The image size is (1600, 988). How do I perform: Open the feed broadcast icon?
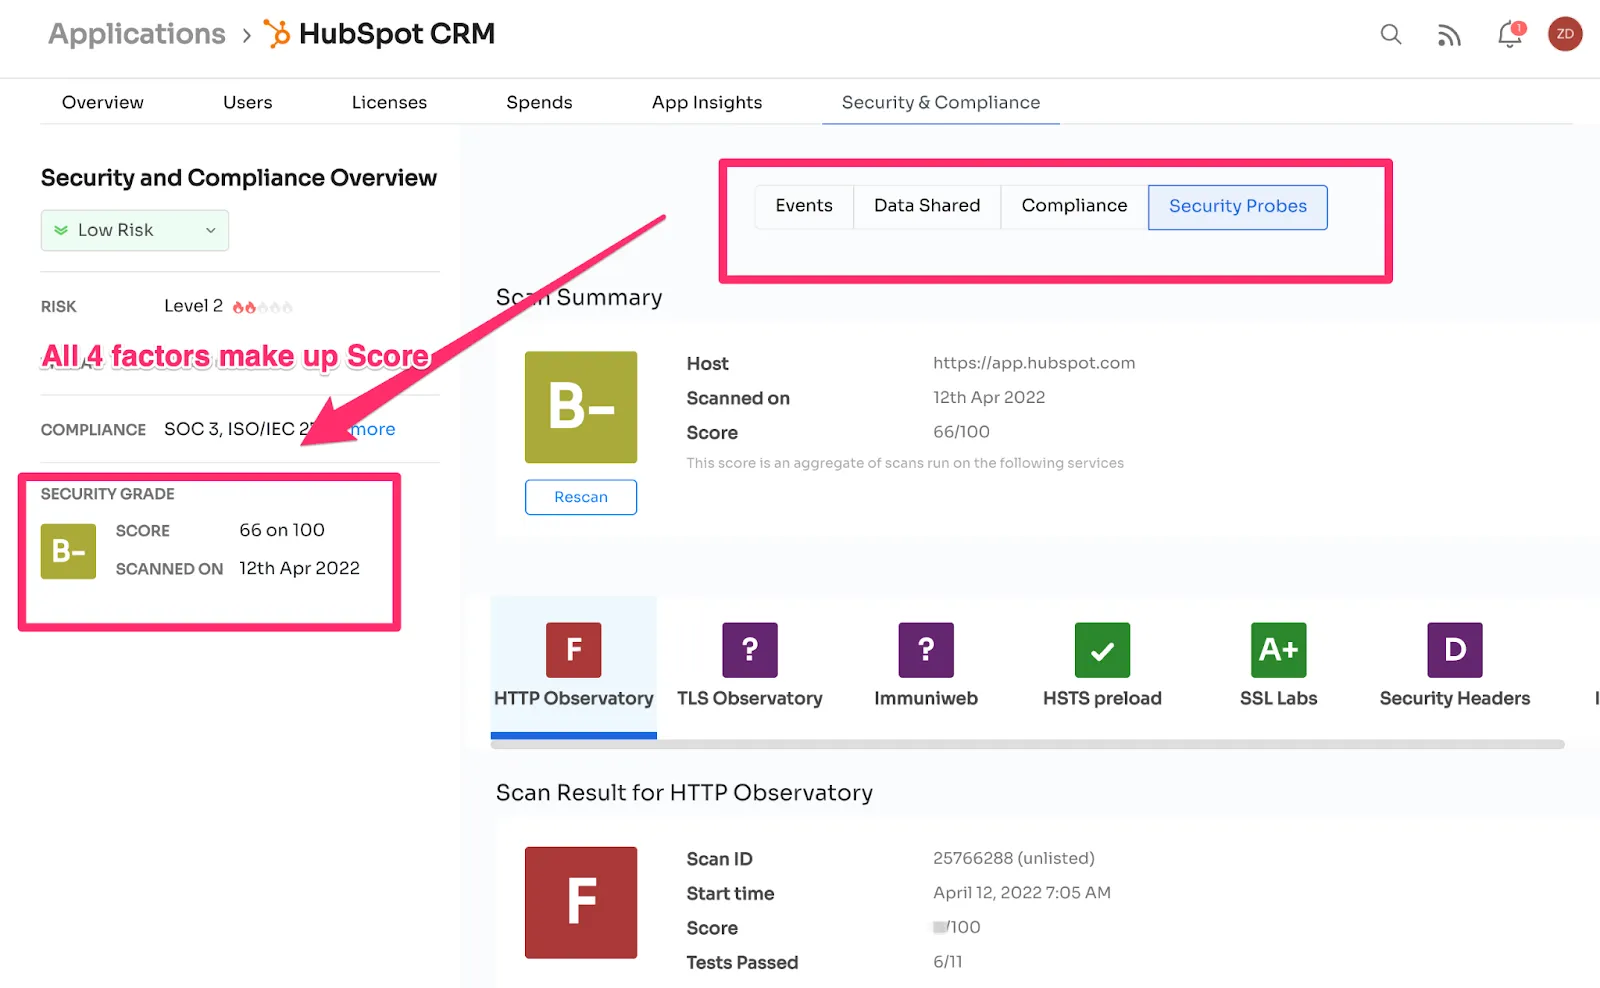(1449, 36)
